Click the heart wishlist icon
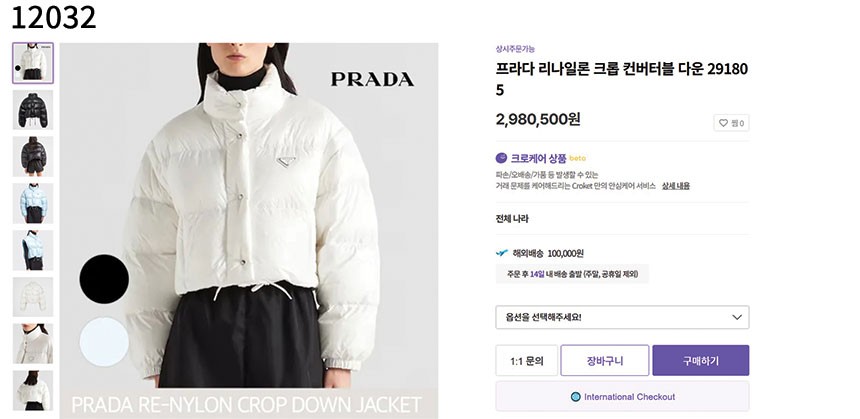This screenshot has width=860, height=419. click(x=723, y=123)
